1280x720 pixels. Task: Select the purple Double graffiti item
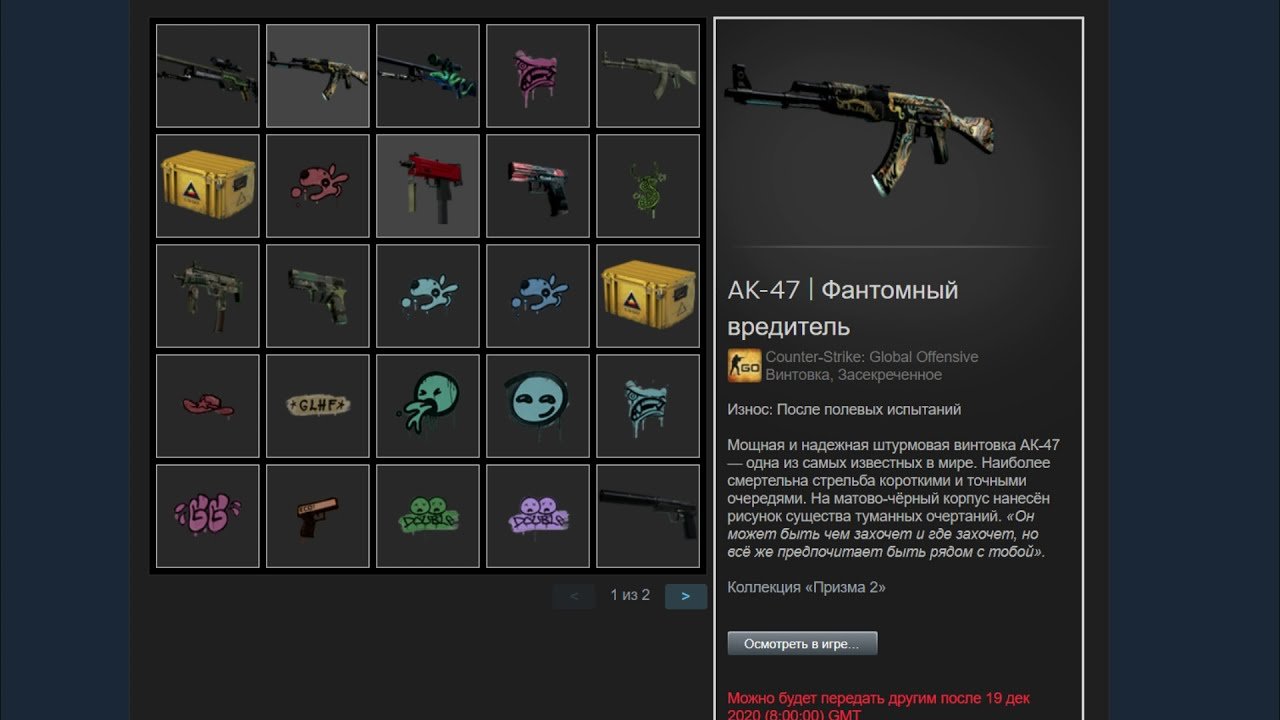[x=538, y=516]
